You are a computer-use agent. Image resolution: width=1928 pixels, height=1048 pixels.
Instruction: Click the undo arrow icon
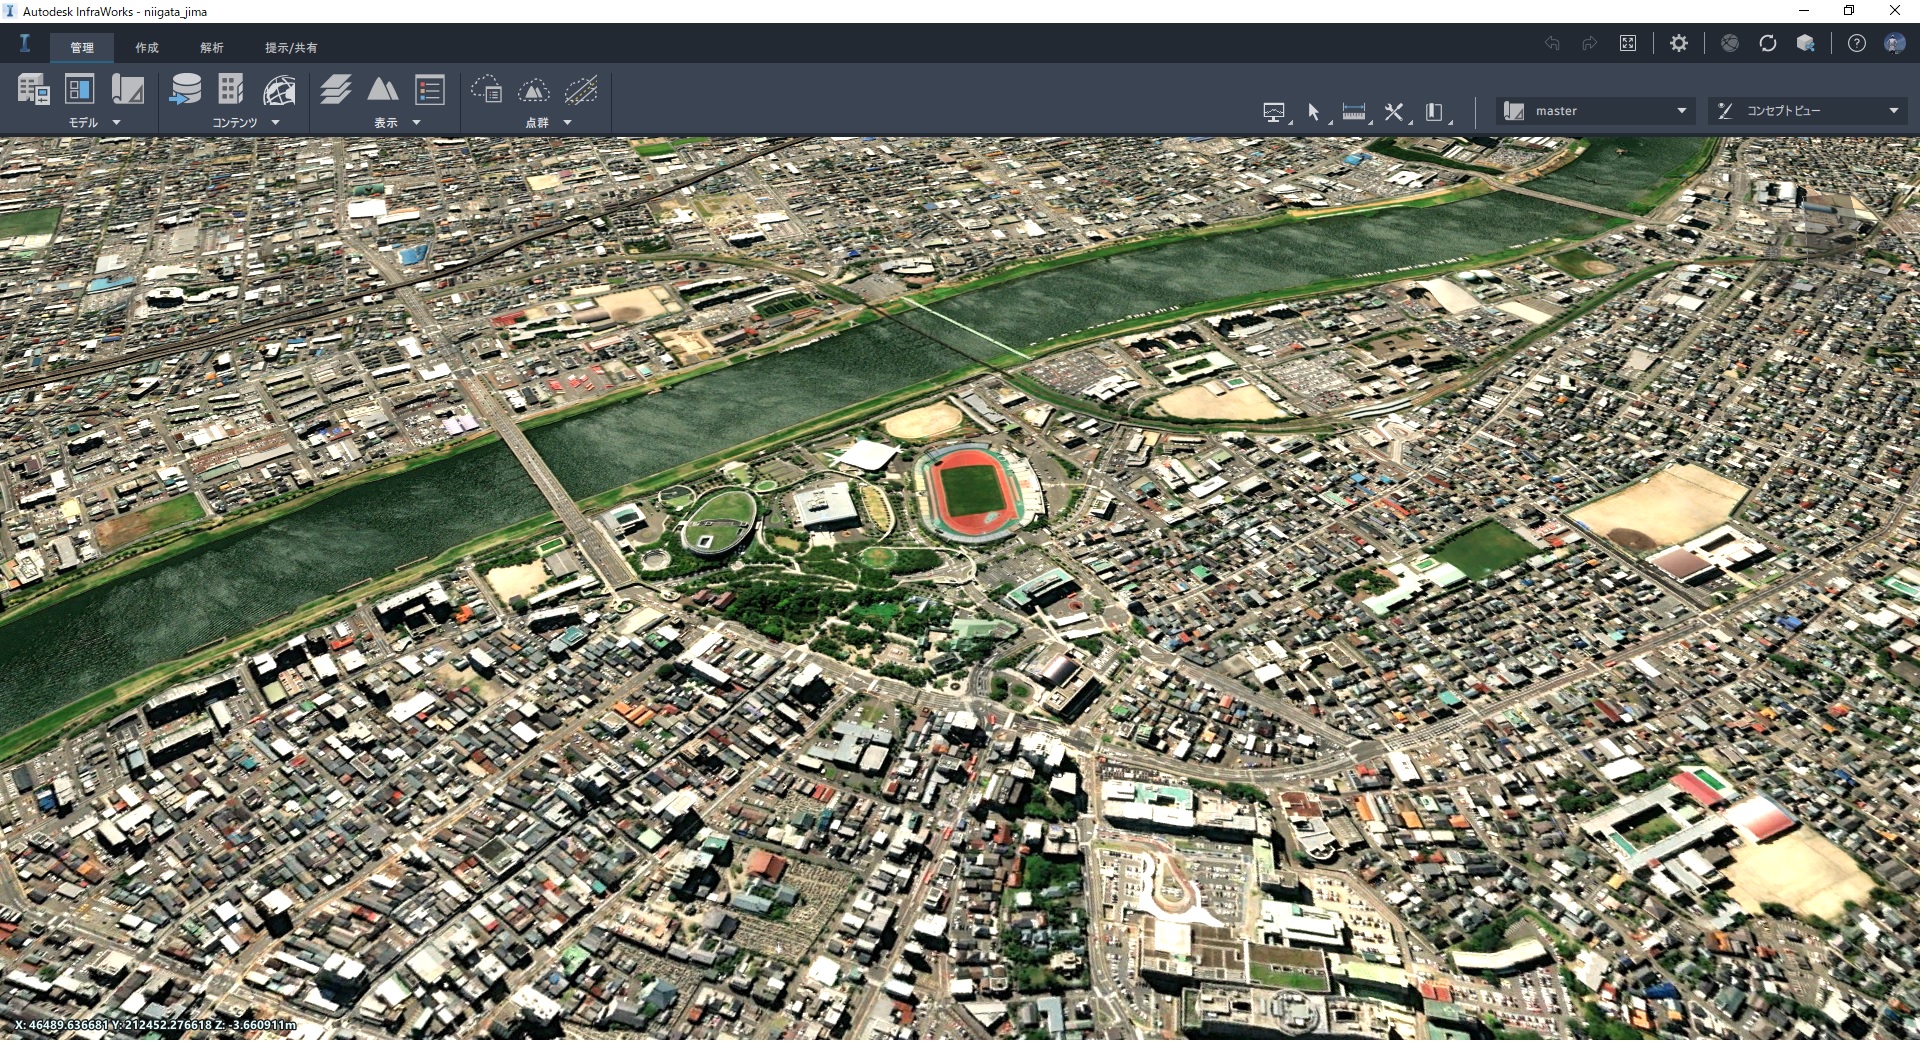click(x=1552, y=43)
